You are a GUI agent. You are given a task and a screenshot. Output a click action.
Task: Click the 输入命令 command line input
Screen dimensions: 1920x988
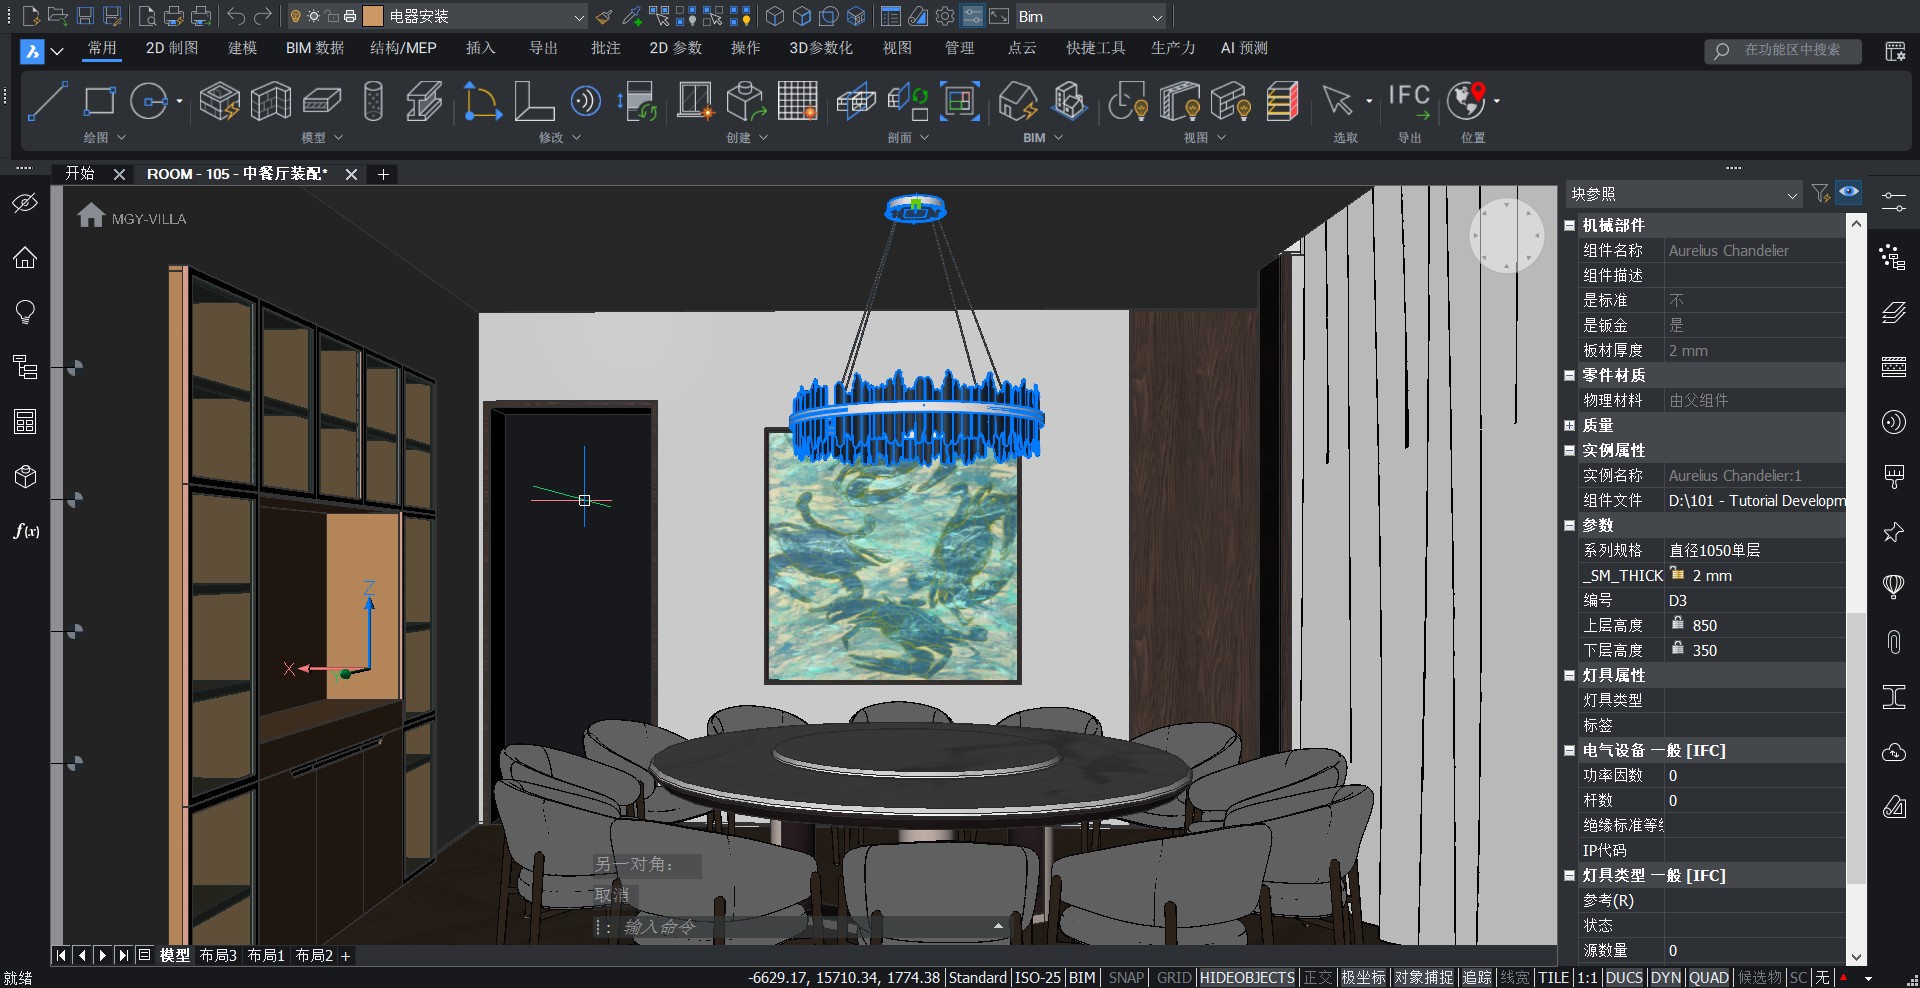point(800,927)
